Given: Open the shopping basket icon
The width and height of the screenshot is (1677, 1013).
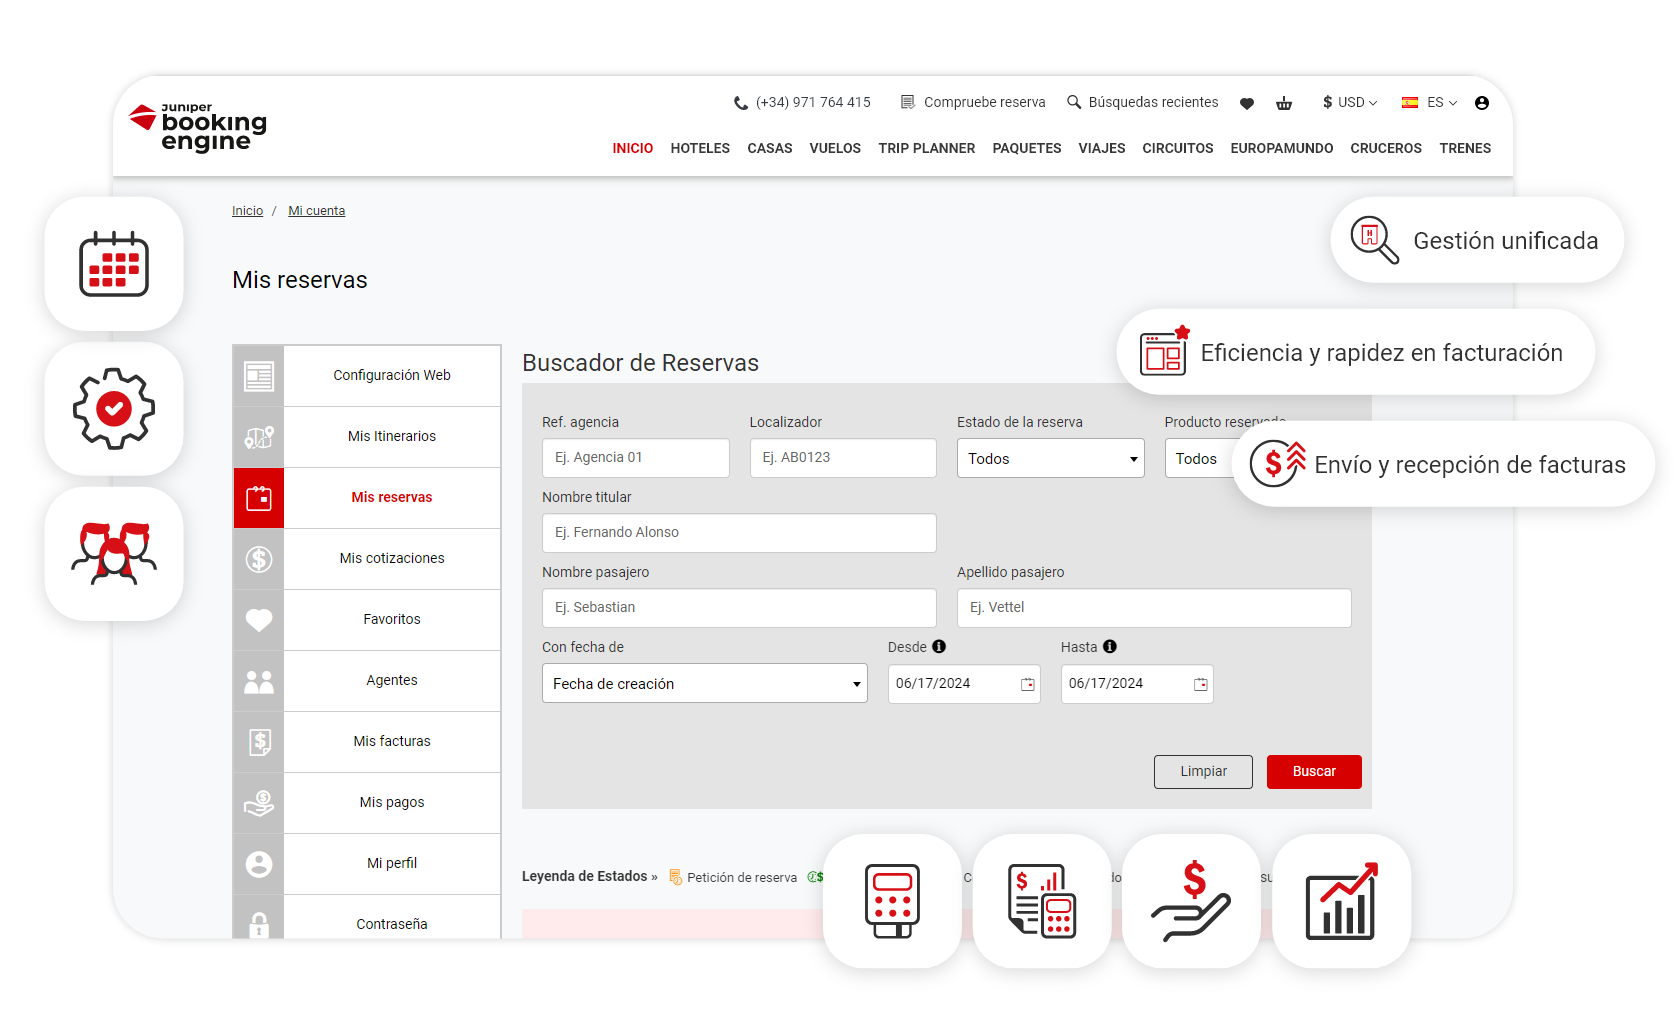Looking at the screenshot, I should [1284, 103].
